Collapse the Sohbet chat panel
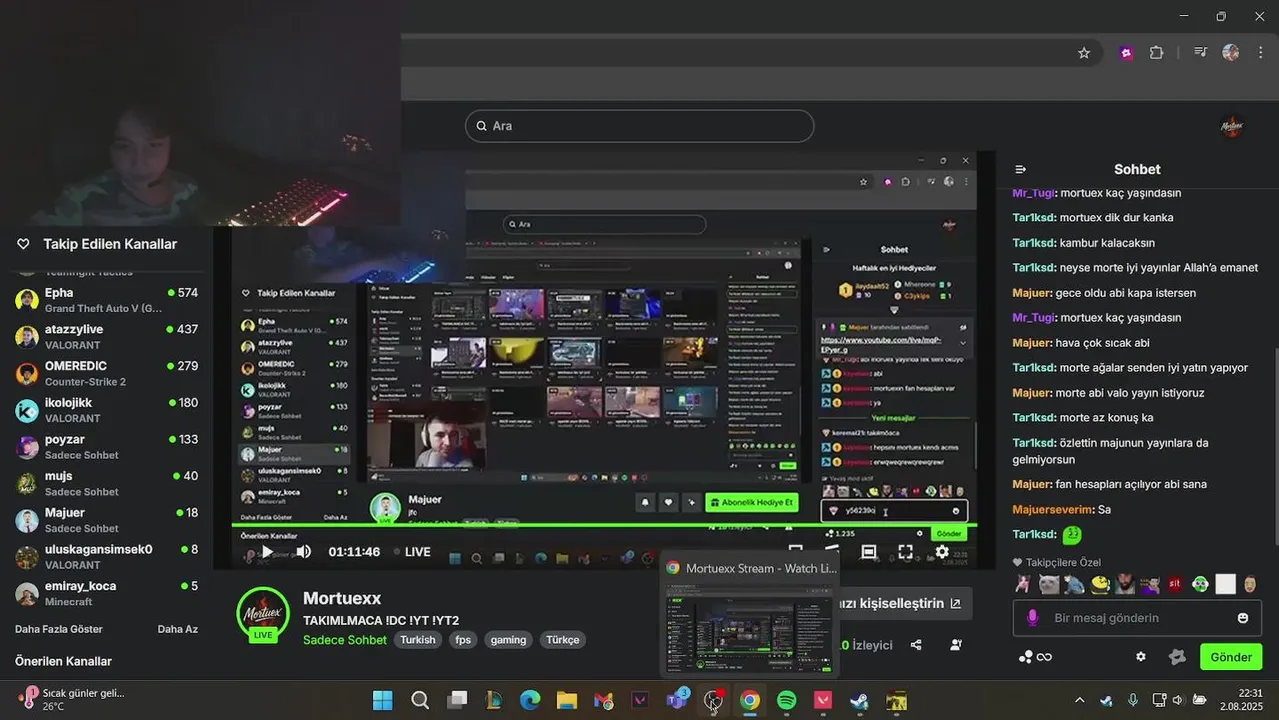 pyautogui.click(x=1020, y=169)
